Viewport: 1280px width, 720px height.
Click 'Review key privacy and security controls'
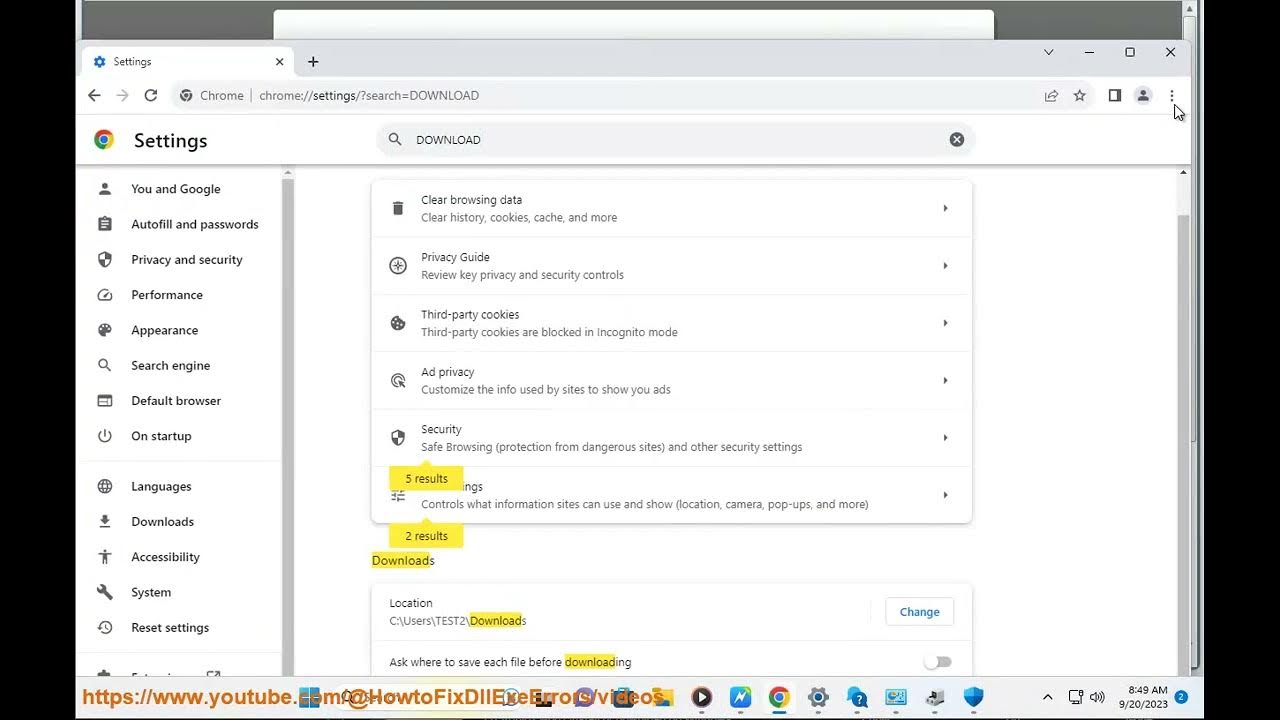pyautogui.click(x=522, y=275)
